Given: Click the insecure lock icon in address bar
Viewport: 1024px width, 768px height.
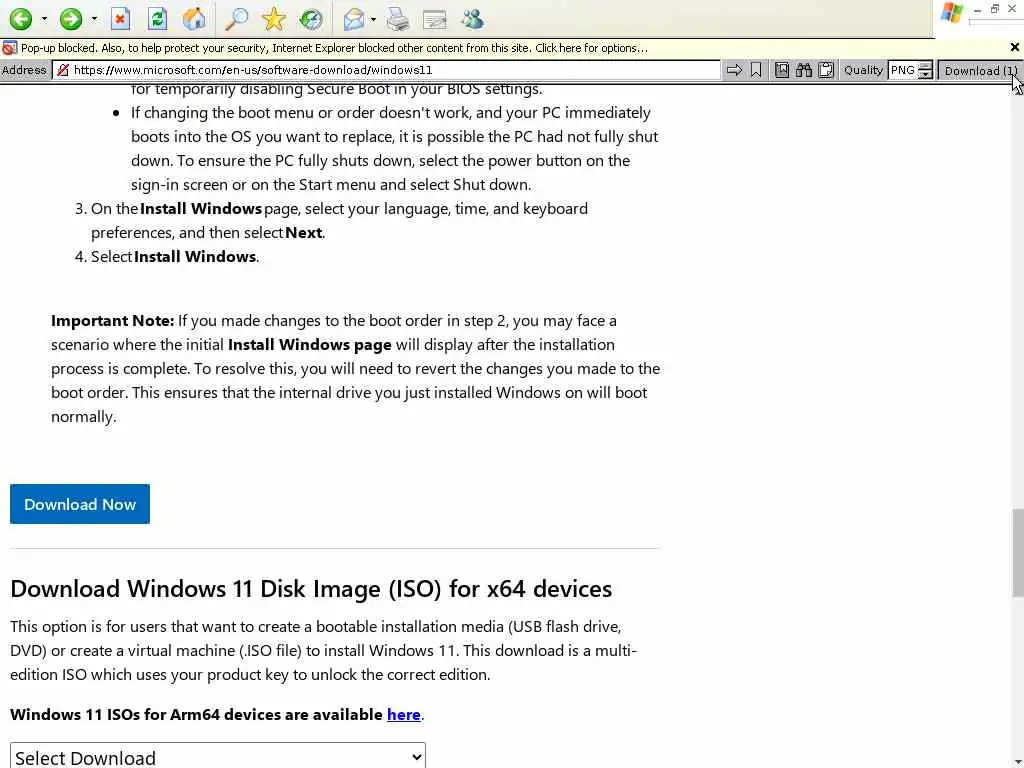Looking at the screenshot, I should pos(63,70).
